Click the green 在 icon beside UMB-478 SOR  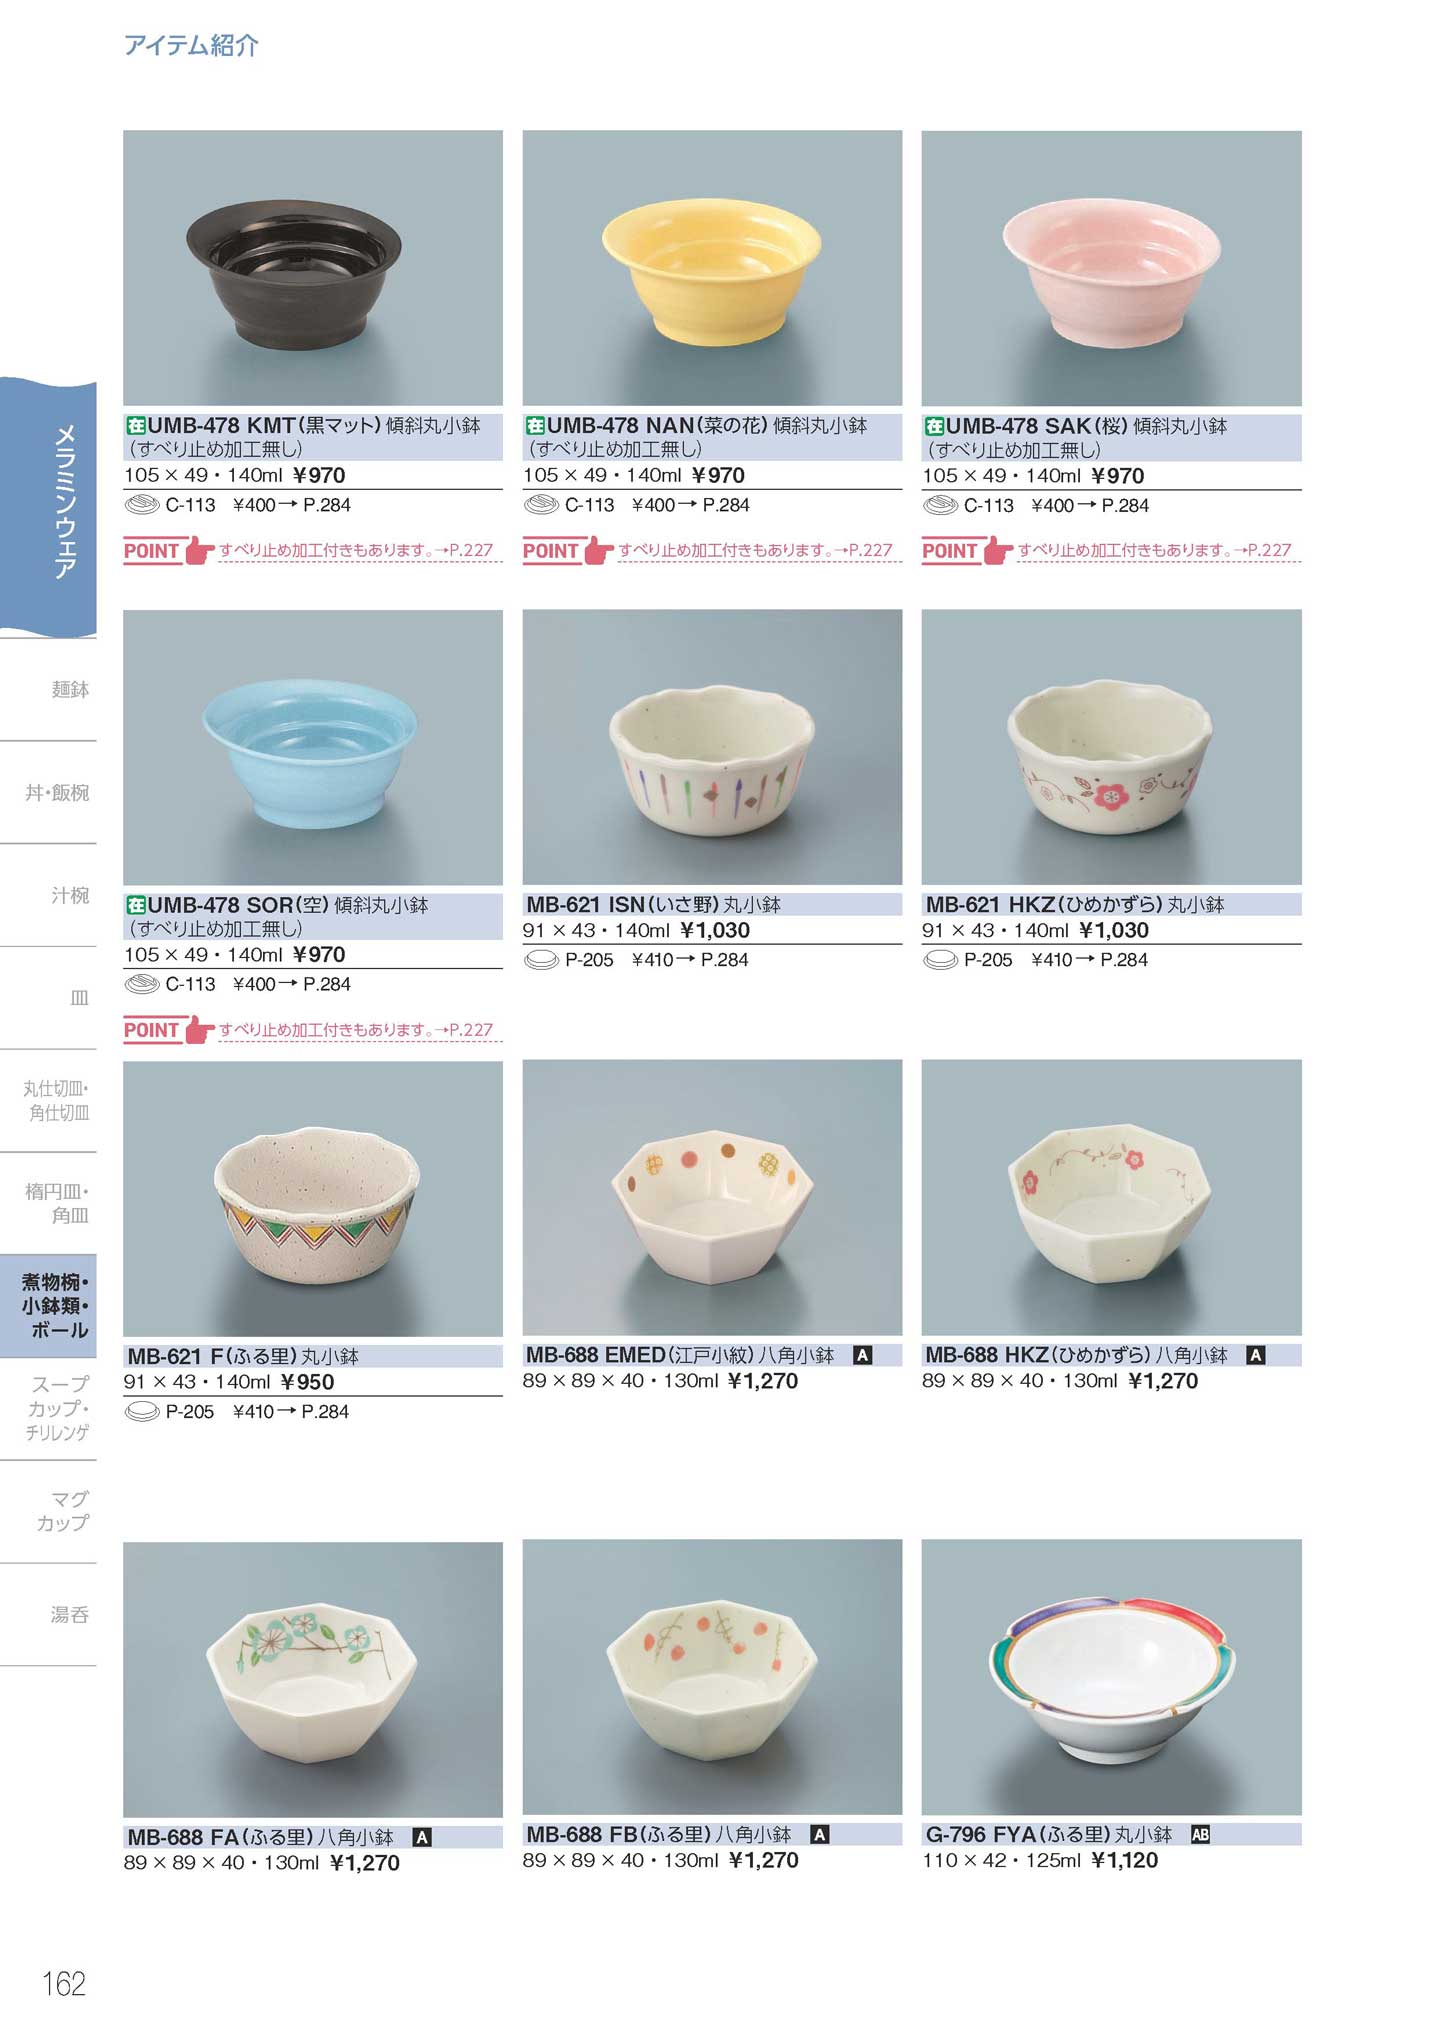click(x=135, y=905)
